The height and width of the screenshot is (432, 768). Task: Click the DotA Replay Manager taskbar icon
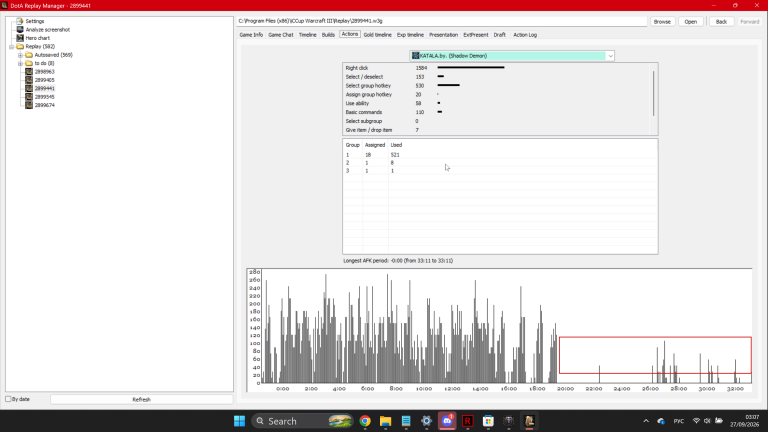[x=529, y=421]
